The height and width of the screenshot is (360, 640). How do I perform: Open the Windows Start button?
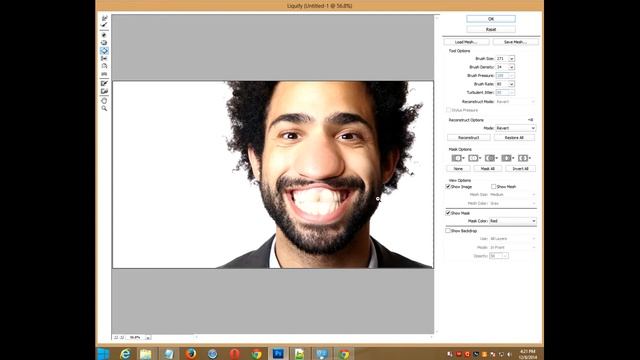click(103, 353)
